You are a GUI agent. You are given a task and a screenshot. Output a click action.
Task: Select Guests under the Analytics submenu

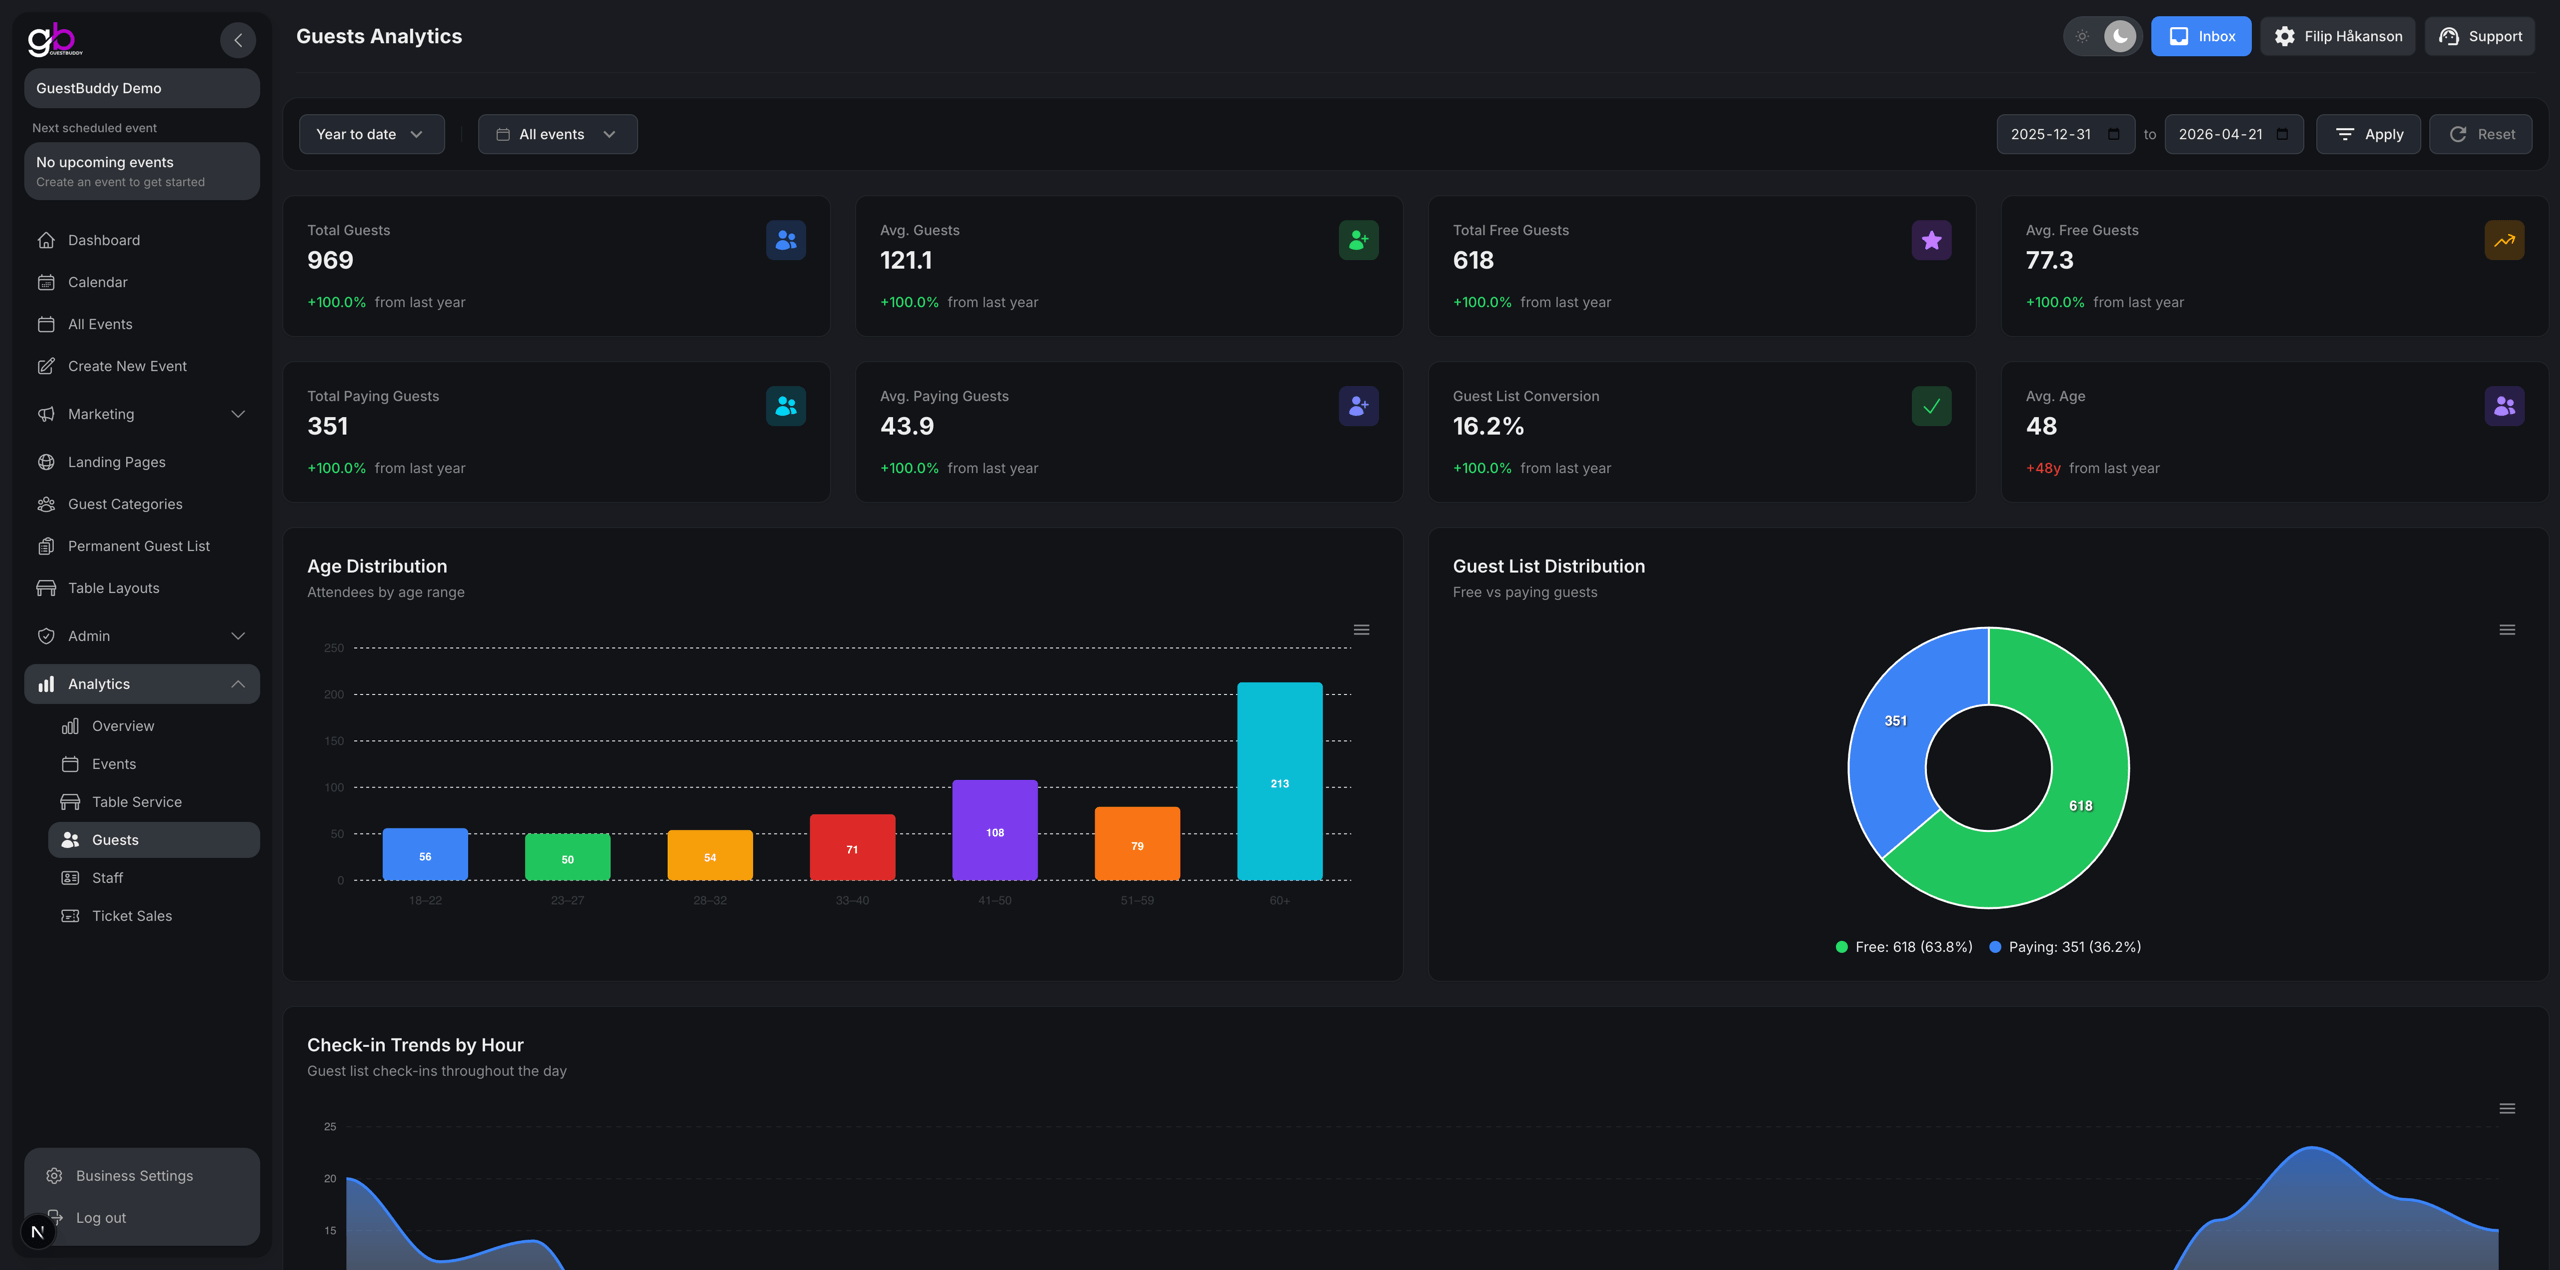[x=115, y=840]
